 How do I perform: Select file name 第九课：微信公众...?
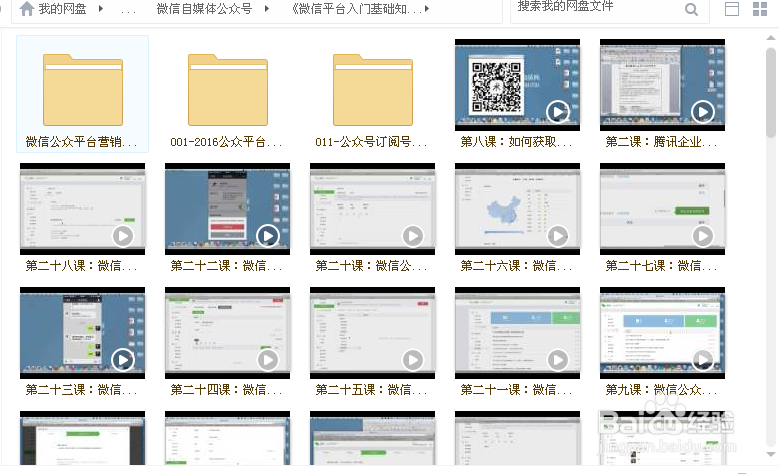tap(661, 390)
